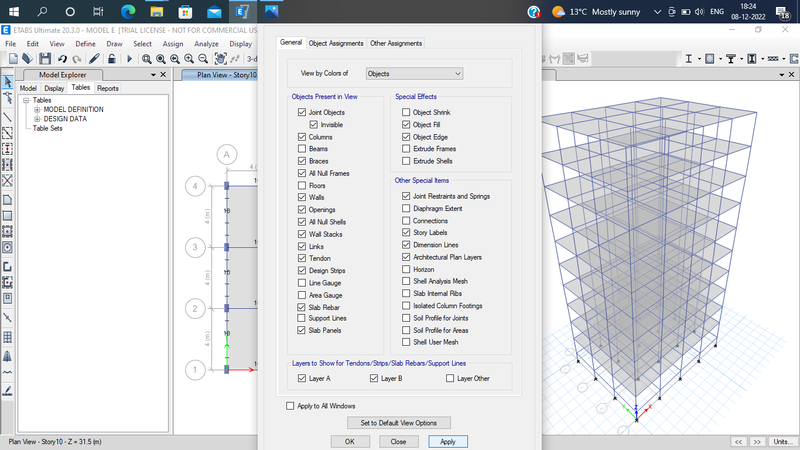This screenshot has height=450, width=800.
Task: Uncheck the Joint Objects checkbox
Action: 302,112
